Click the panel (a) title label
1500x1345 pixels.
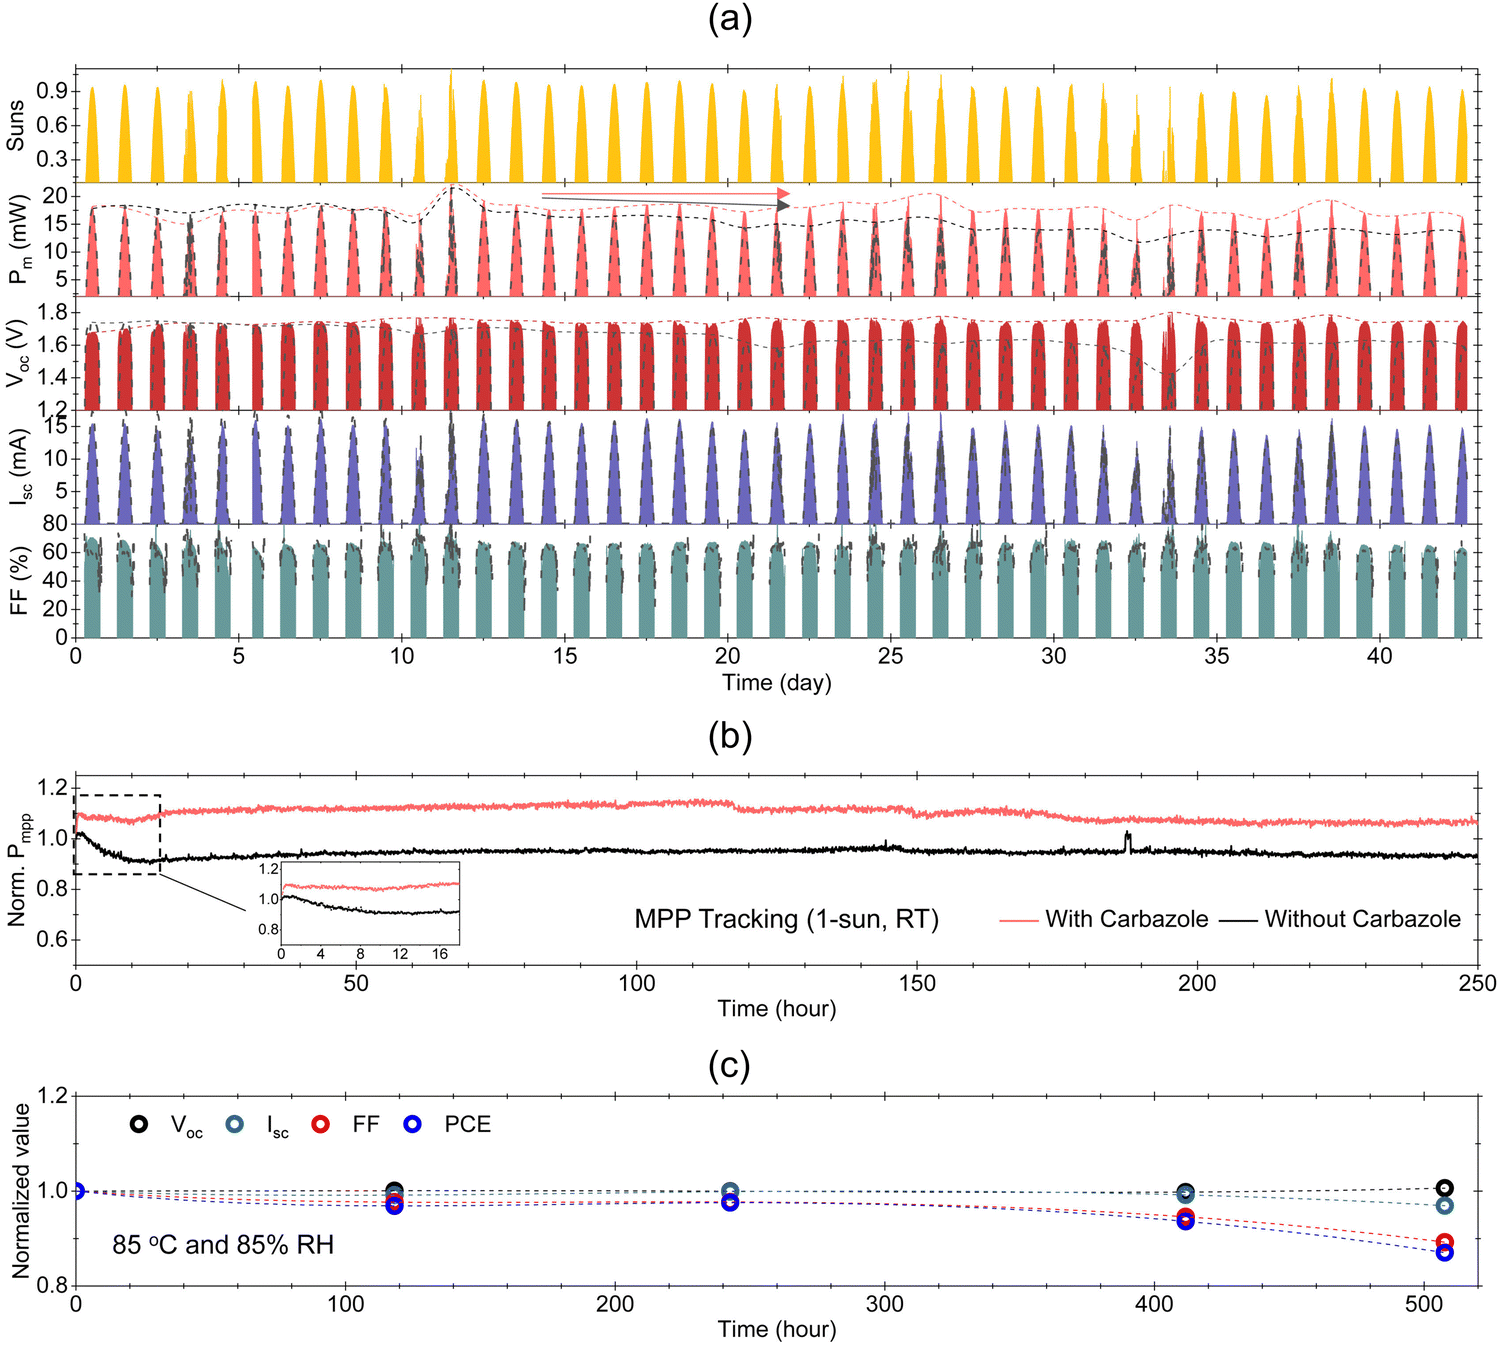(729, 19)
